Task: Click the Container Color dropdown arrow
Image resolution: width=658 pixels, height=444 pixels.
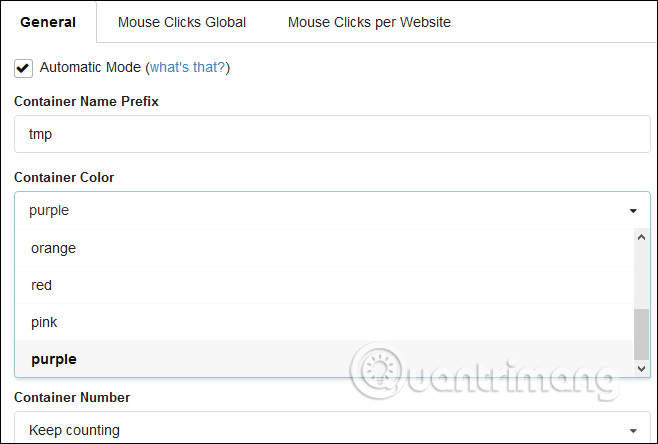Action: (633, 211)
